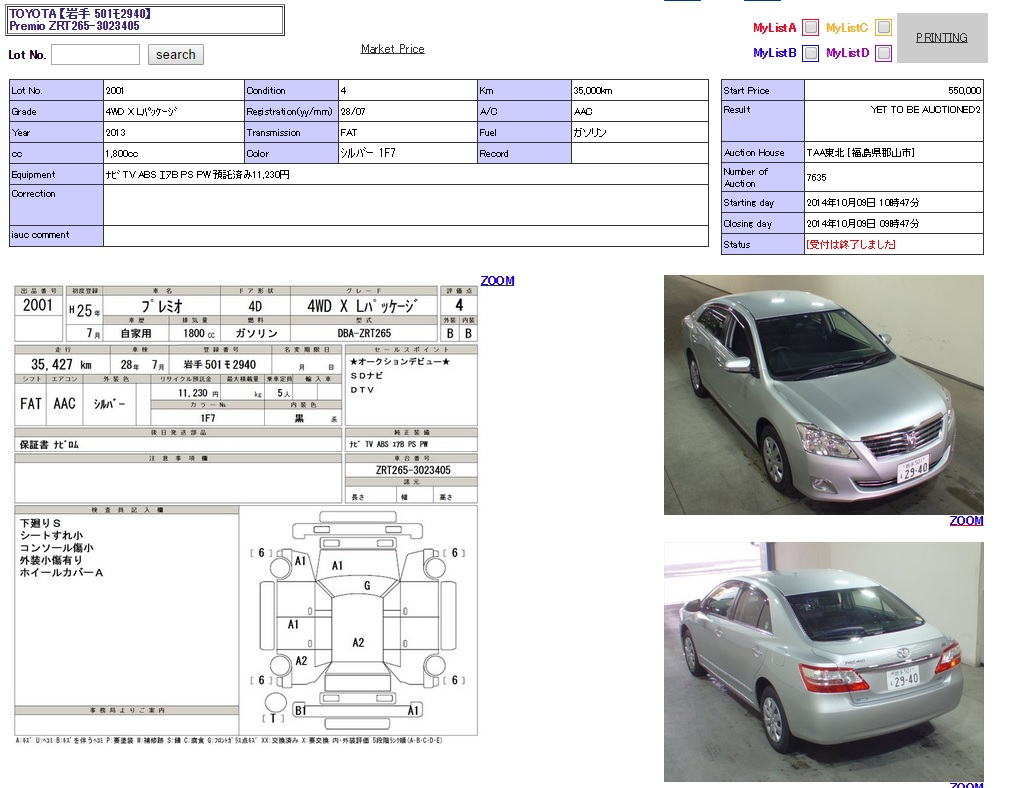Open the Market Price link
1023x788 pixels.
[x=392, y=49]
